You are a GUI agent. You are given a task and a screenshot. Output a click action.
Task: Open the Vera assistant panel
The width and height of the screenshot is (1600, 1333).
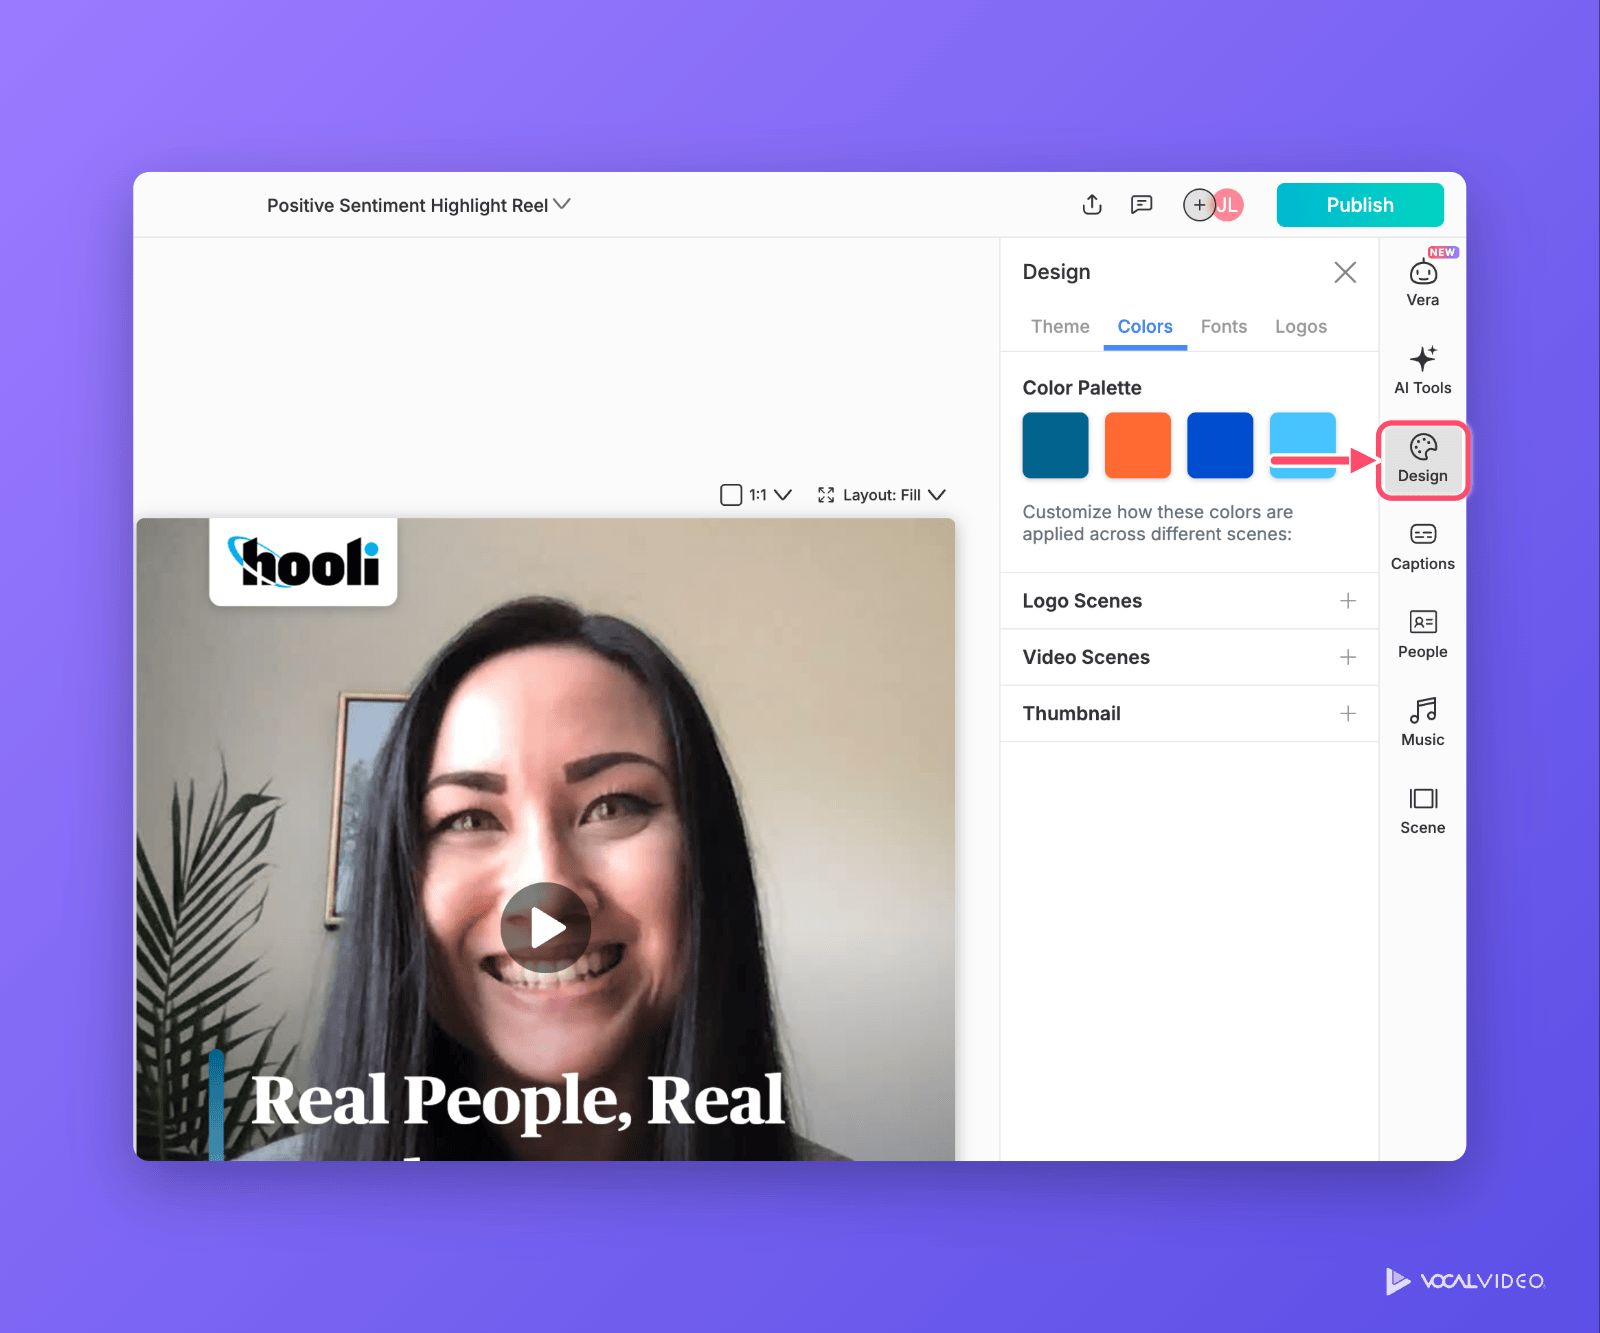tap(1423, 281)
